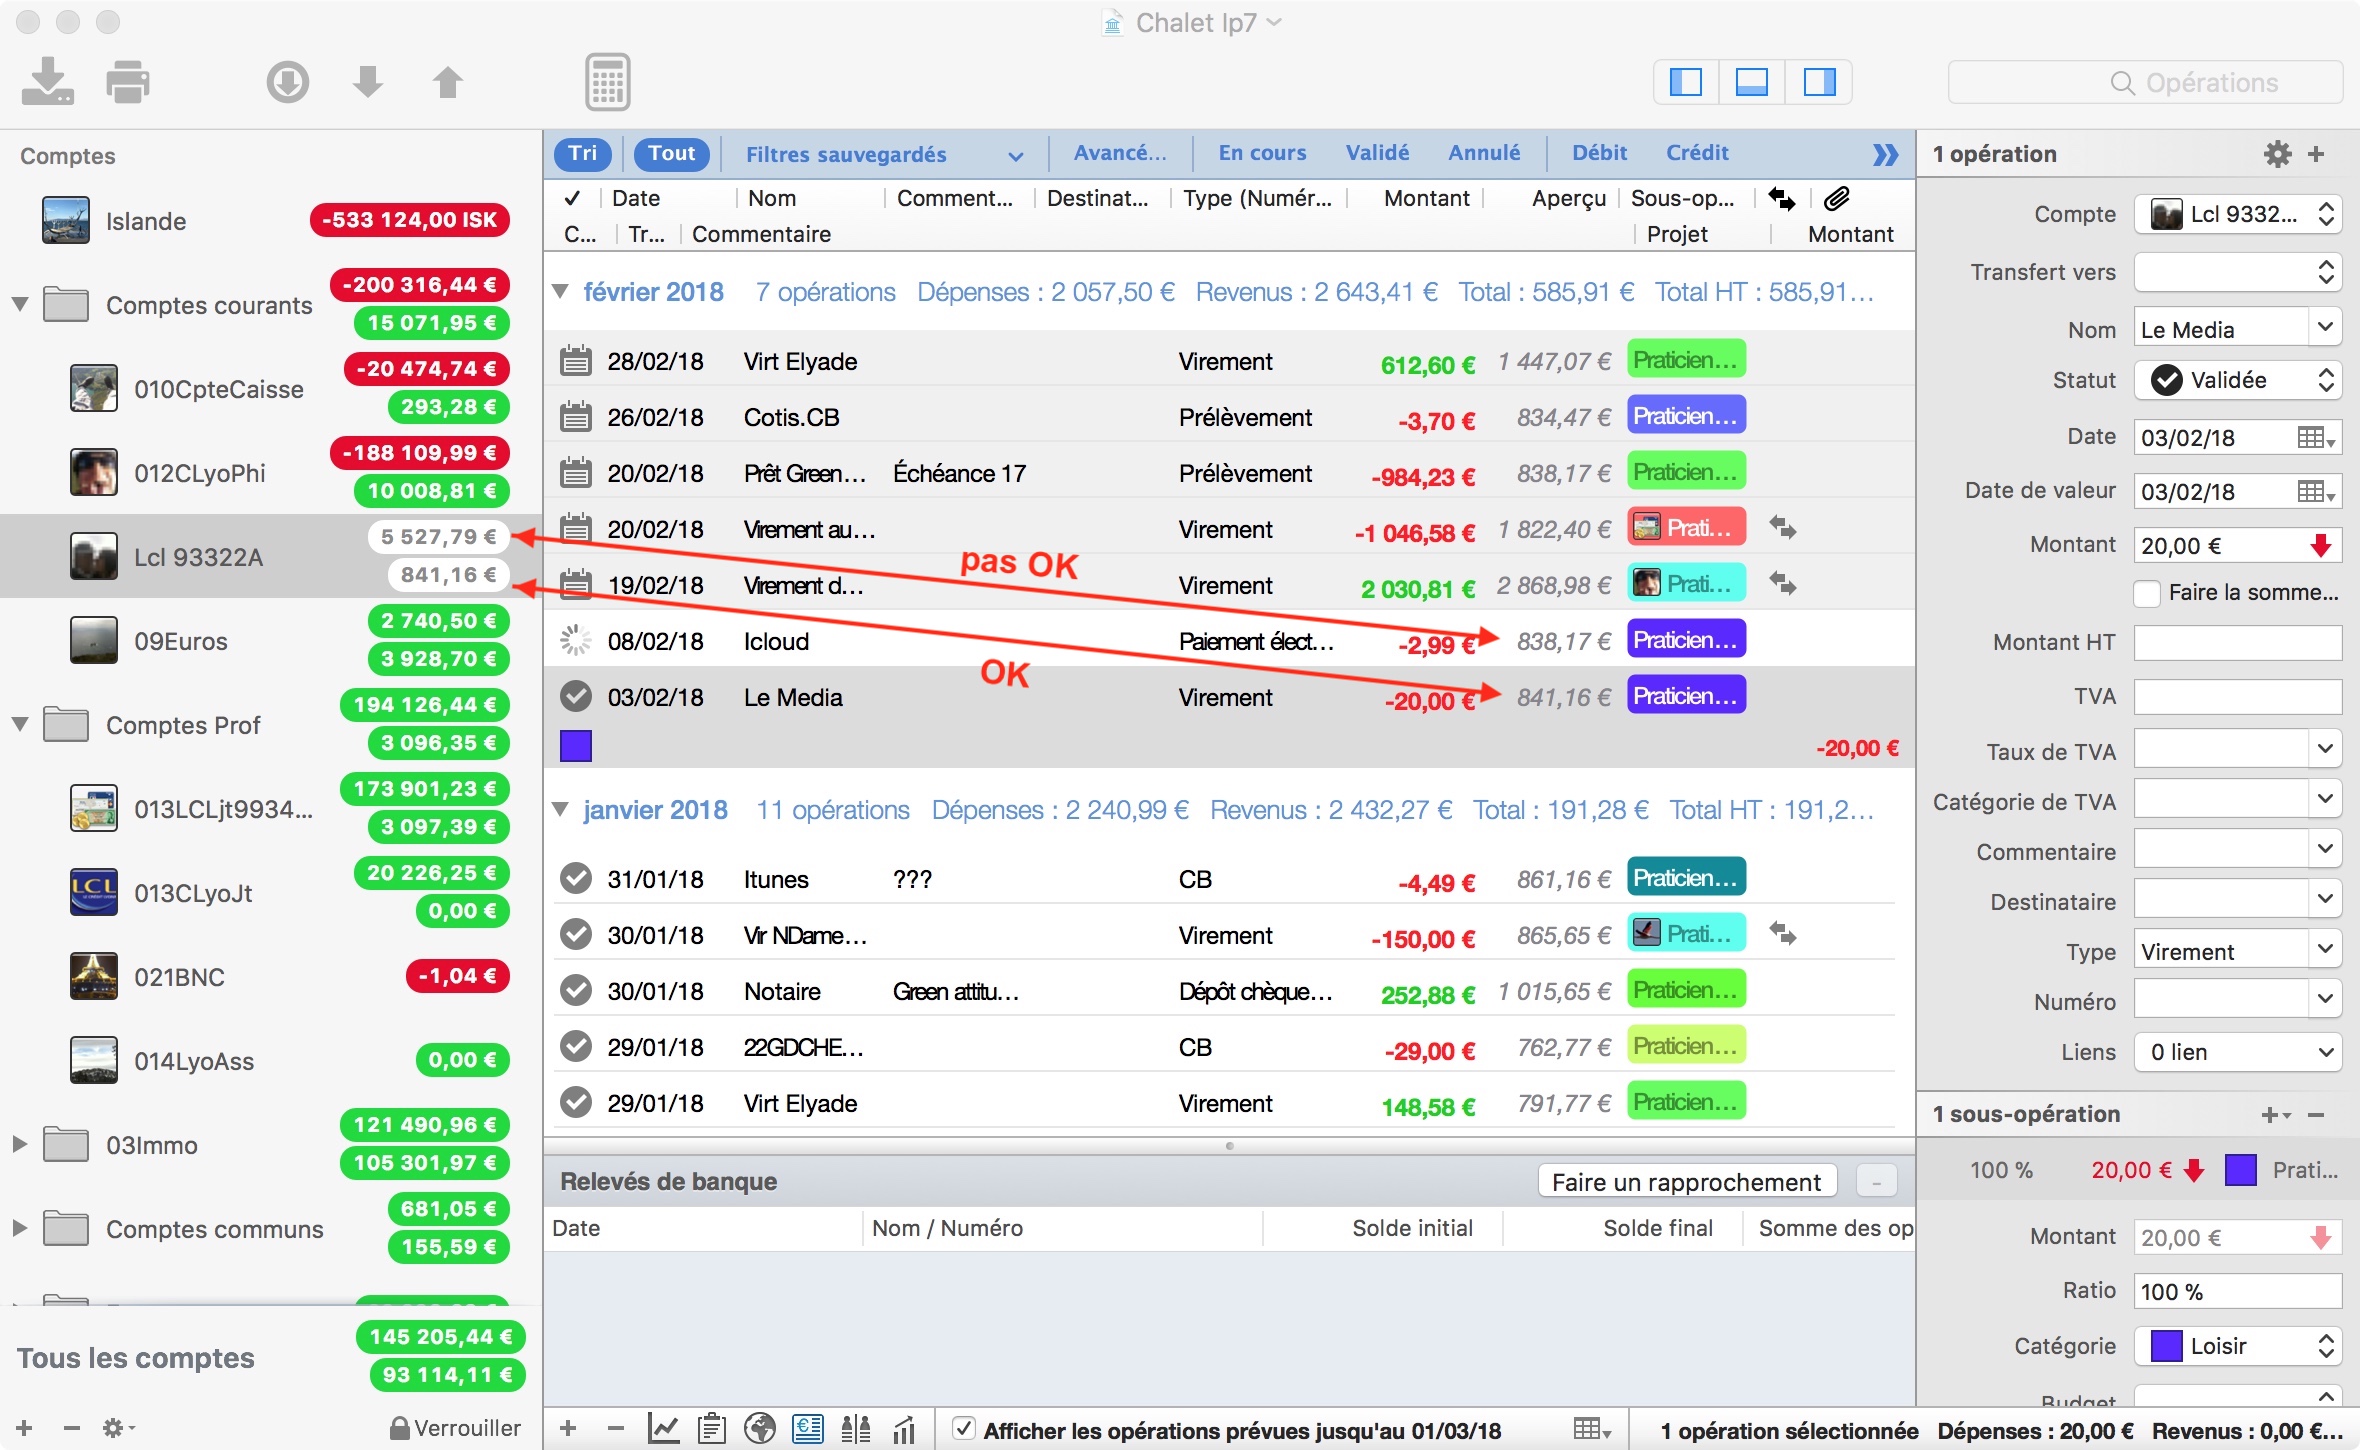Click the calculator icon in the toolbar
This screenshot has height=1450, width=2360.
607,82
